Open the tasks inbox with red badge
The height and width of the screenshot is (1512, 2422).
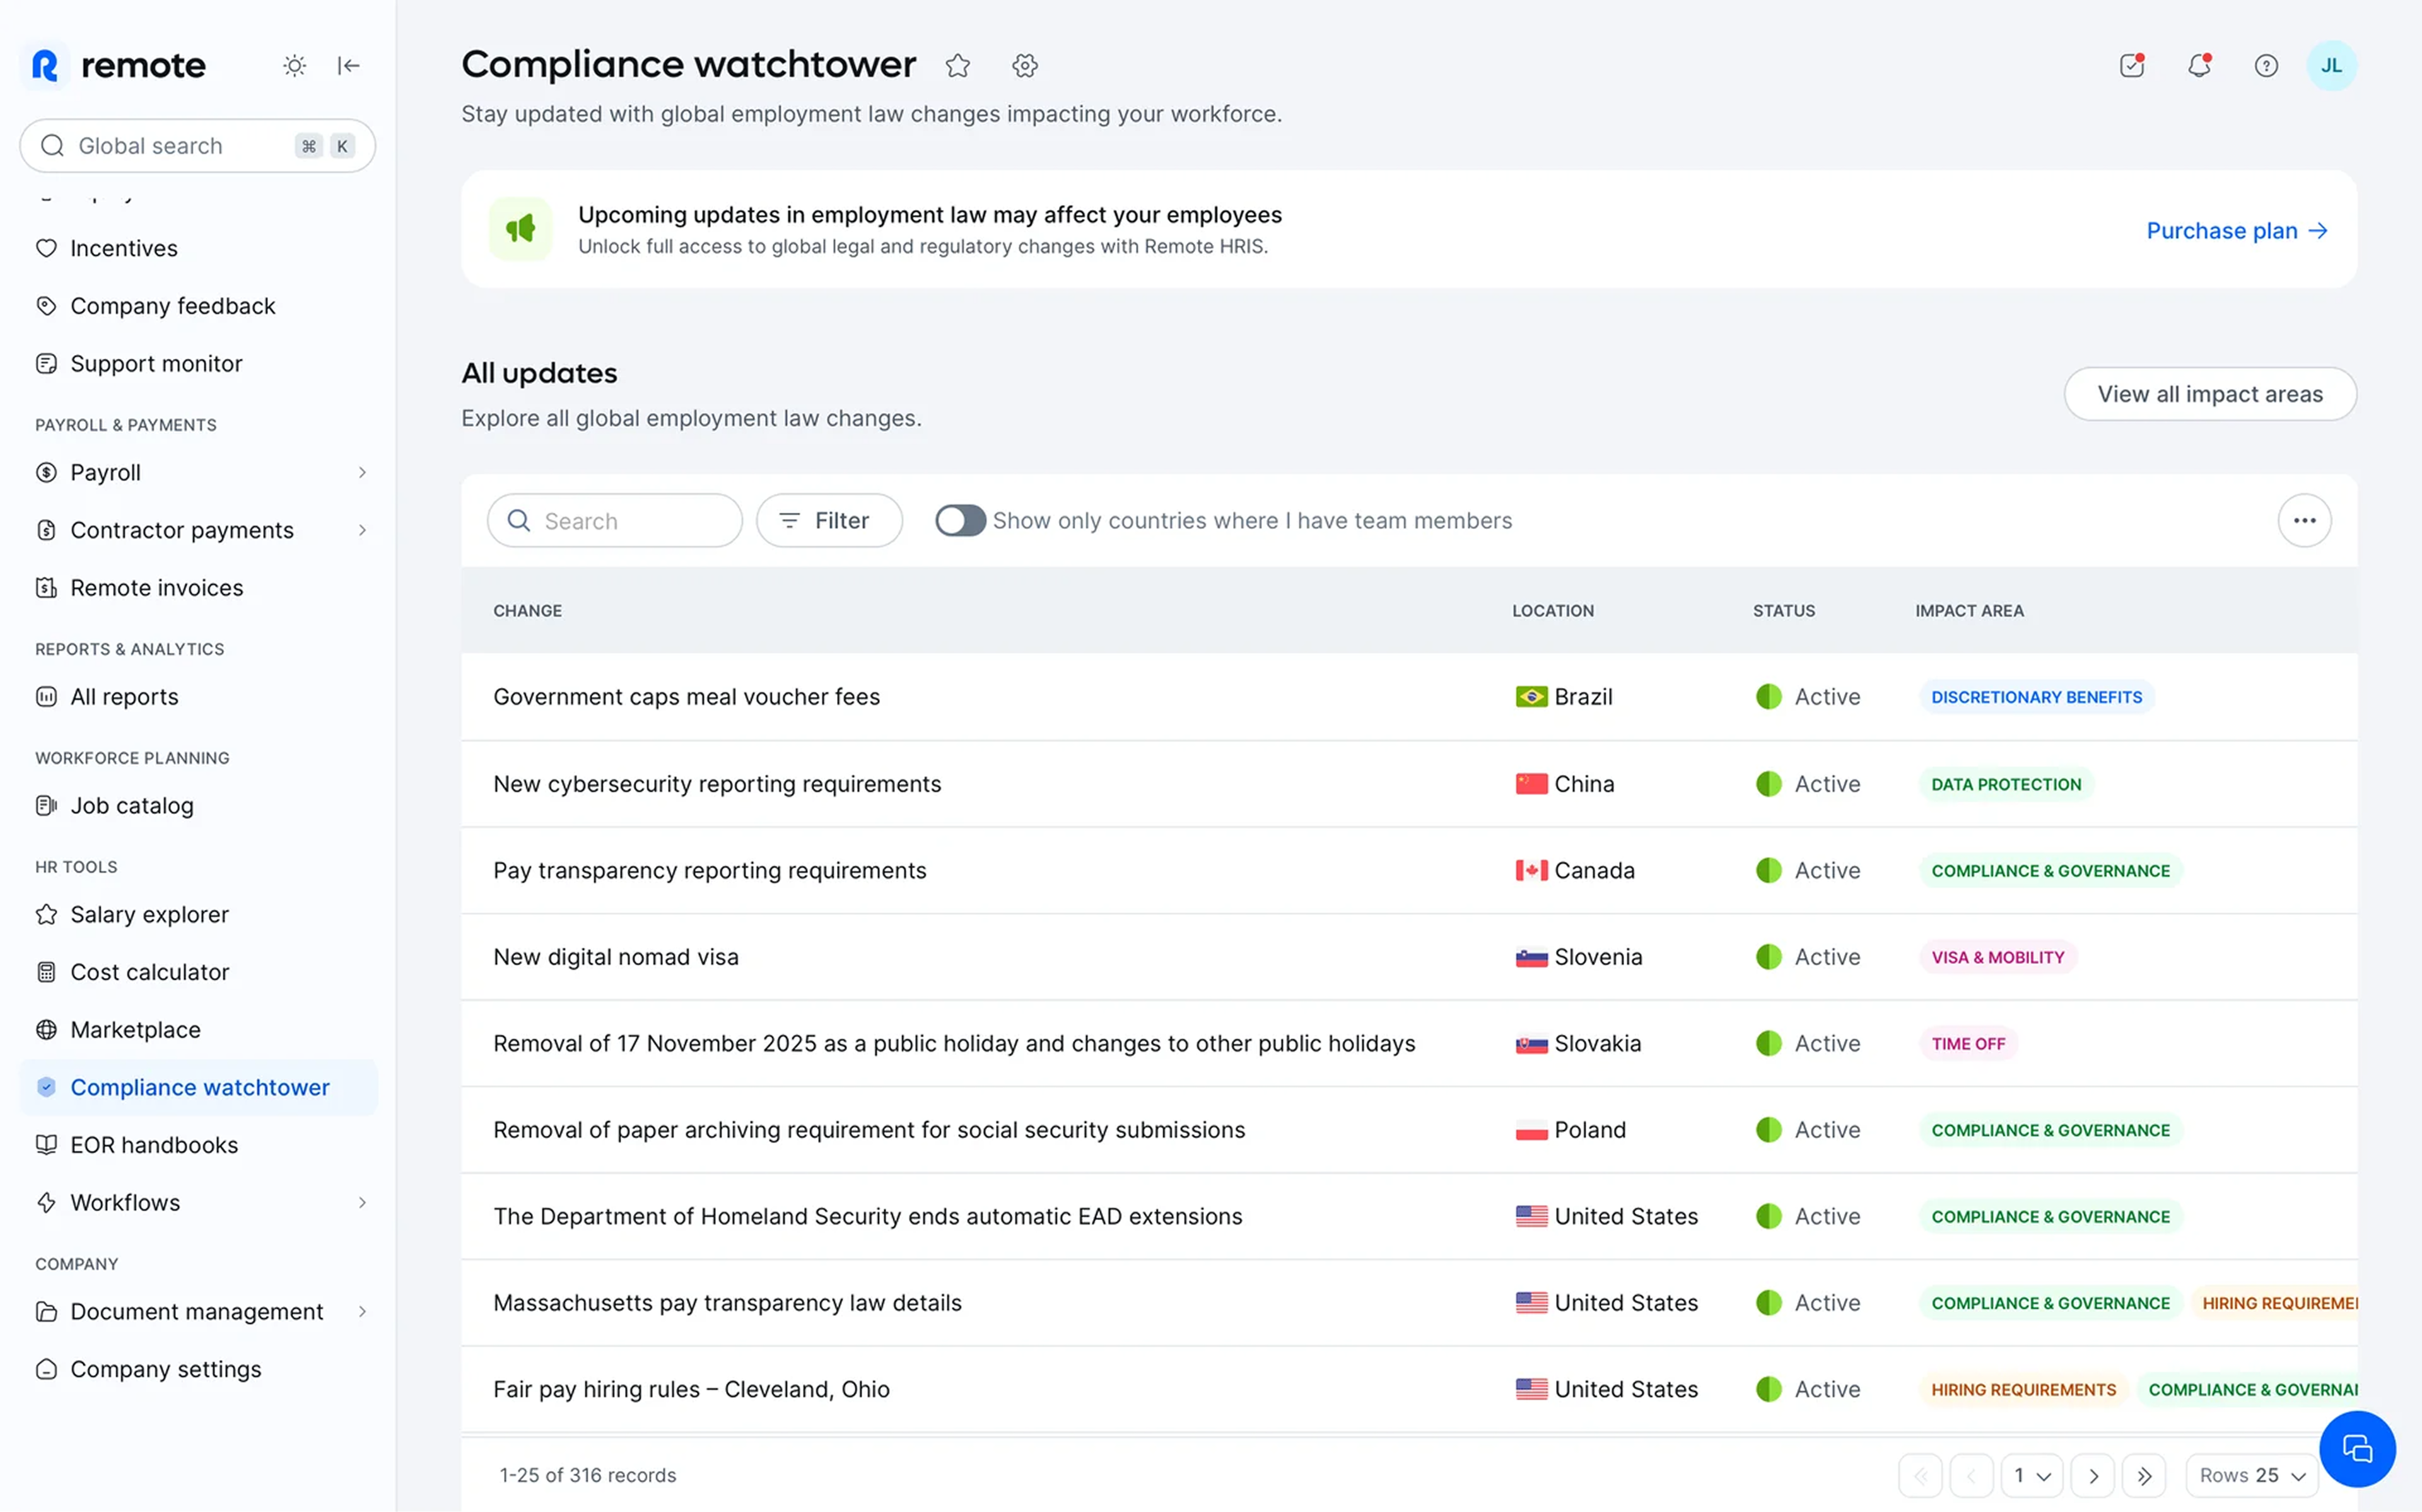coord(2131,65)
